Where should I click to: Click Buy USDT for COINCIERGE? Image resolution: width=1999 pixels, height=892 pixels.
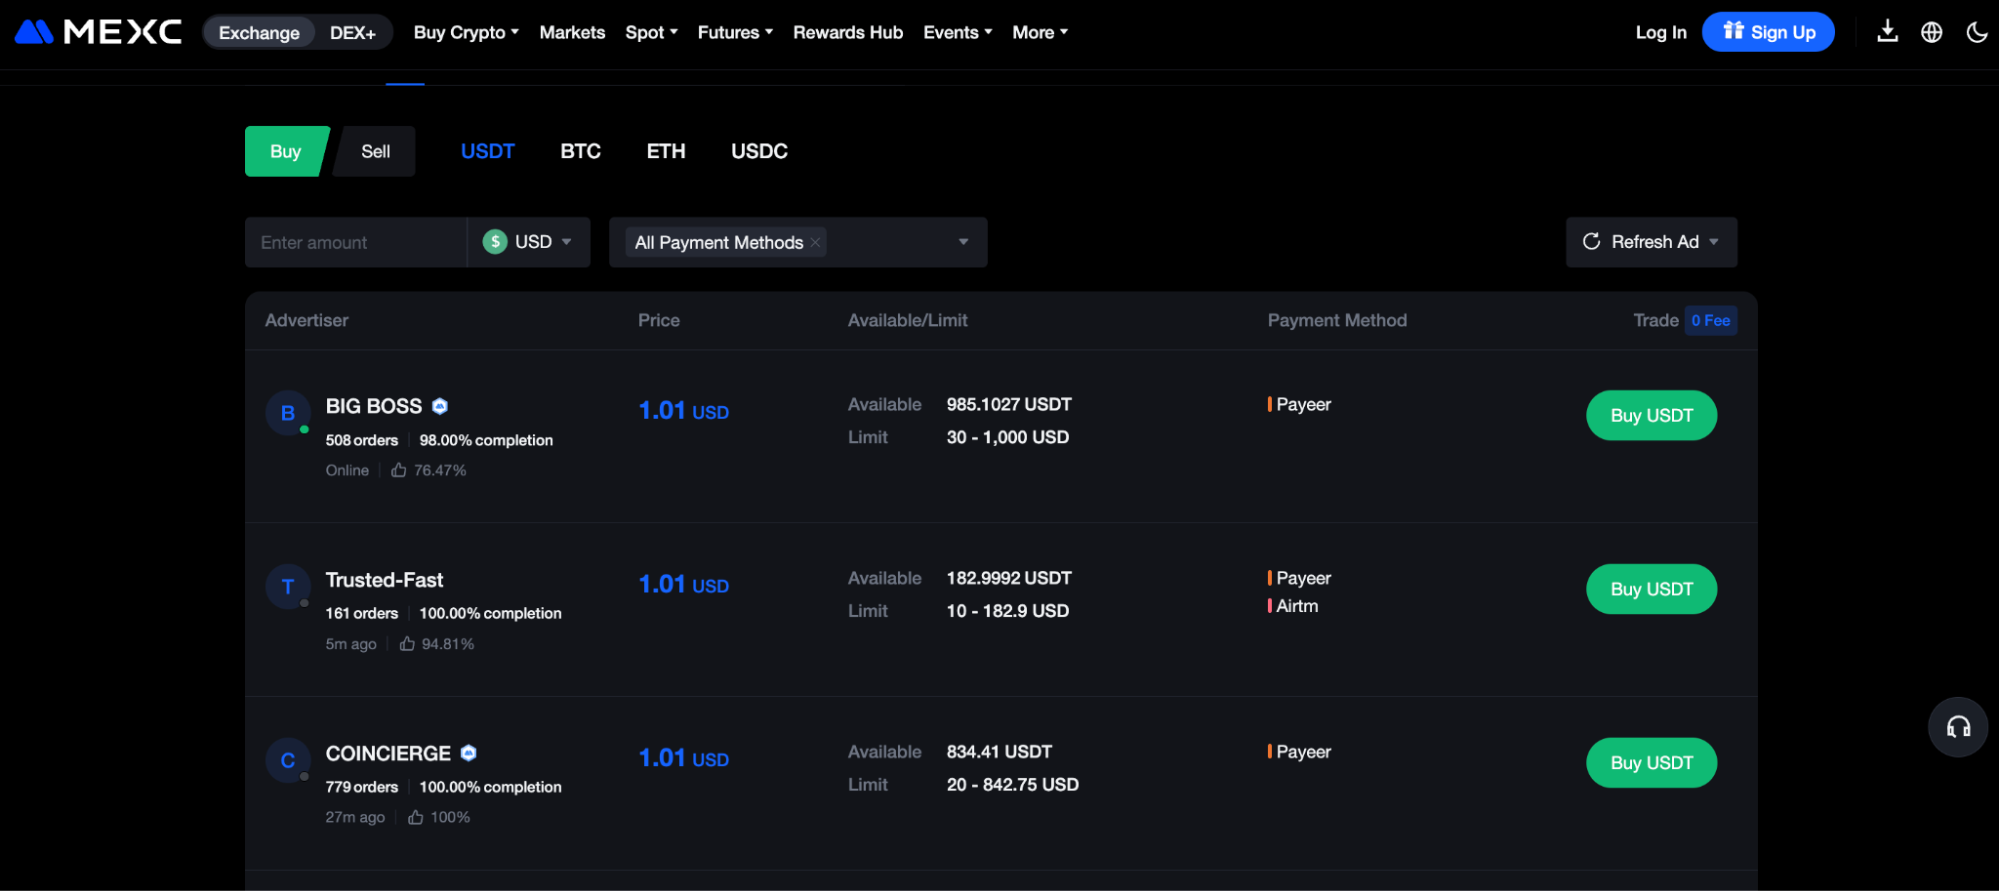tap(1651, 763)
